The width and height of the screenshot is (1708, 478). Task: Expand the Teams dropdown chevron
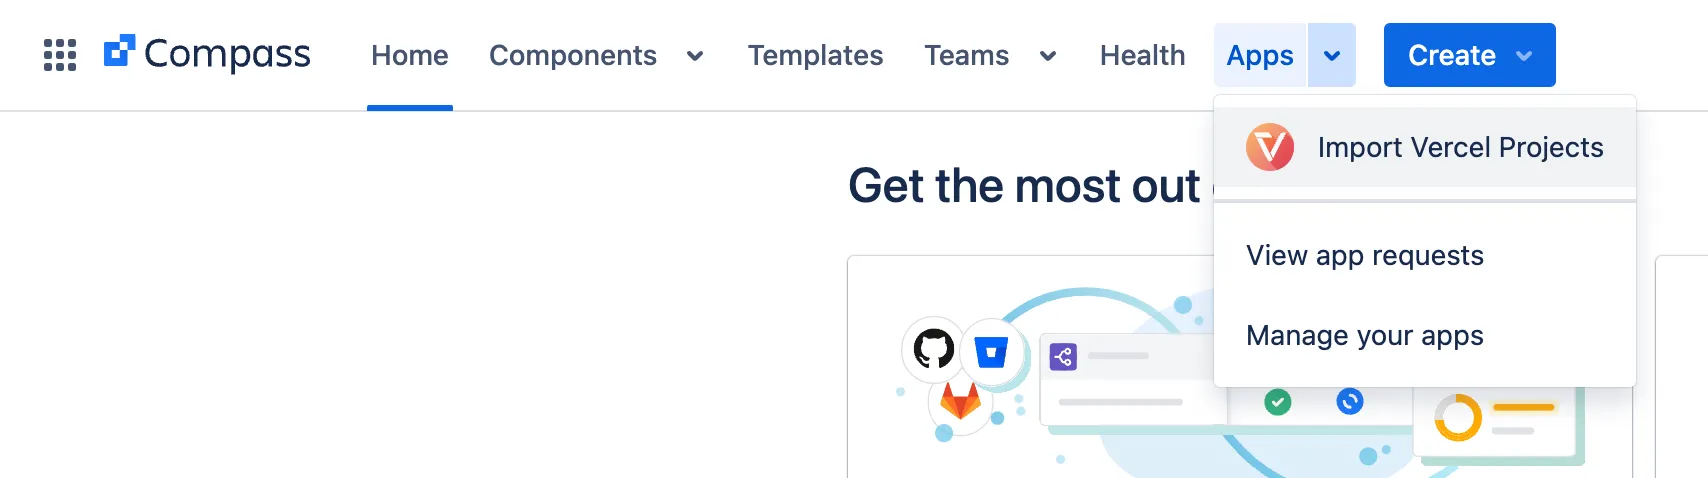pyautogui.click(x=1048, y=56)
